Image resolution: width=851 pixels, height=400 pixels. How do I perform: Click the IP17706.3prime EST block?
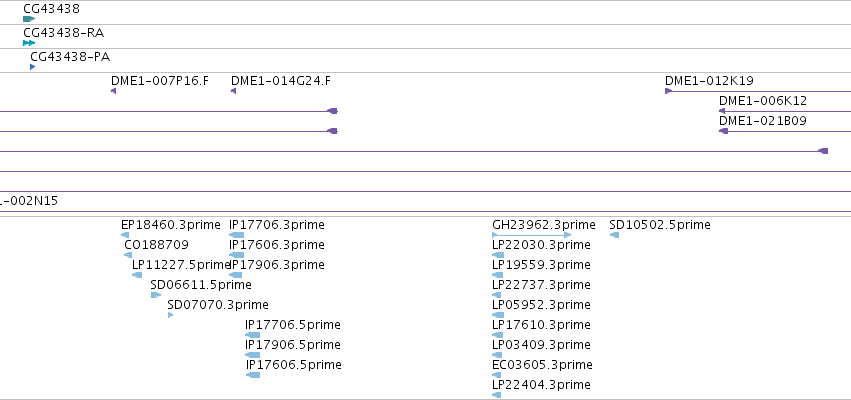(236, 235)
